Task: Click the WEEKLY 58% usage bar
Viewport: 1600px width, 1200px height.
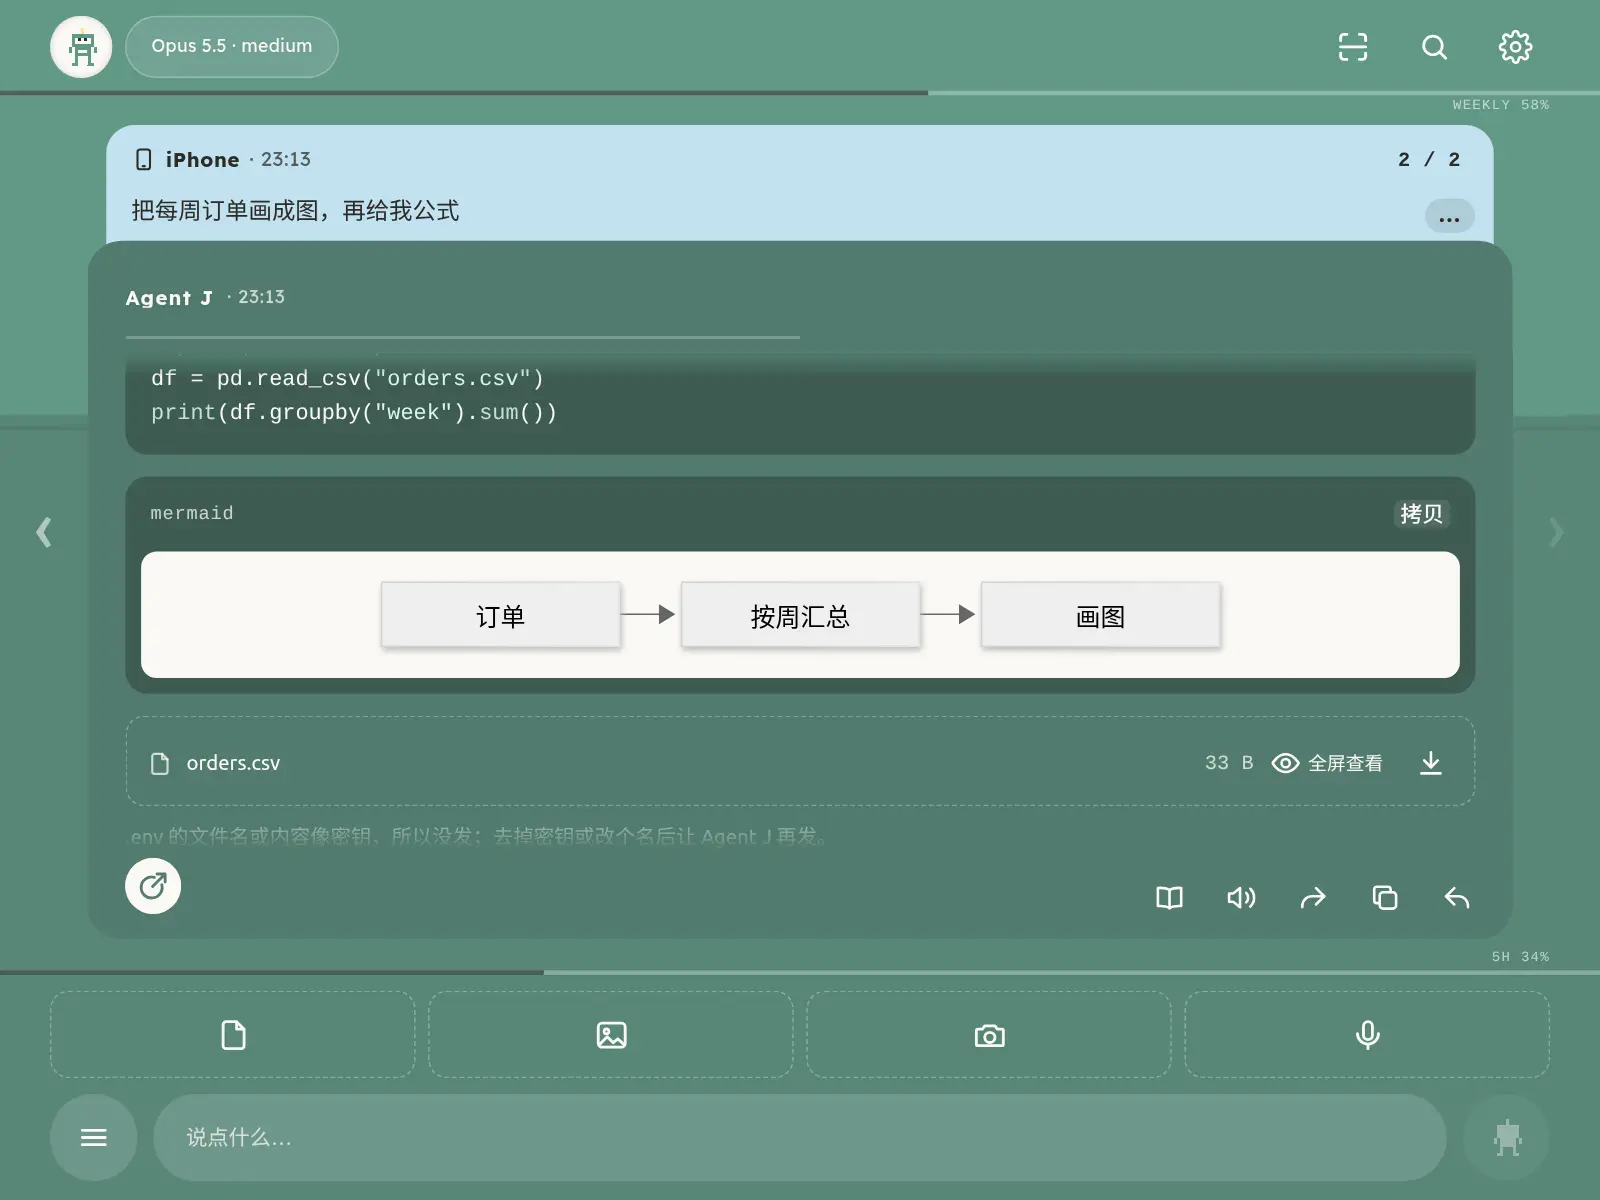Action: (x=800, y=93)
